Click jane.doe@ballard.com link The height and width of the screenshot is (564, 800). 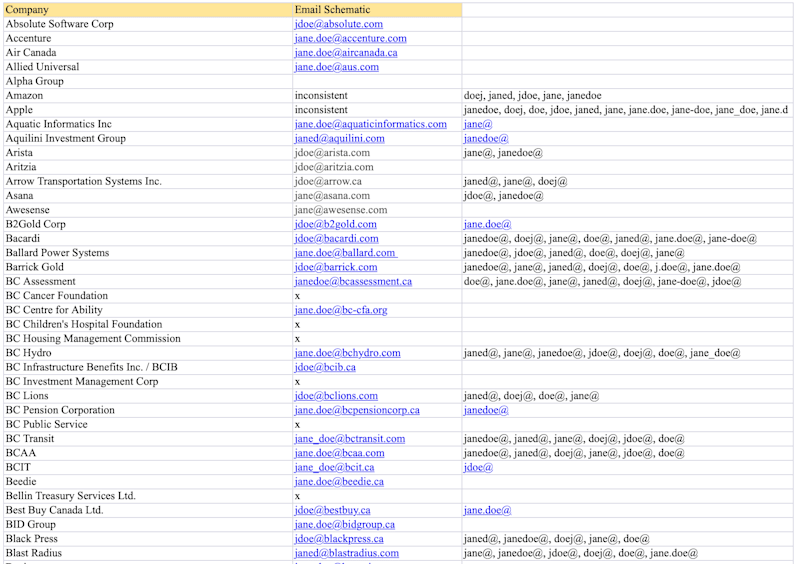(346, 253)
